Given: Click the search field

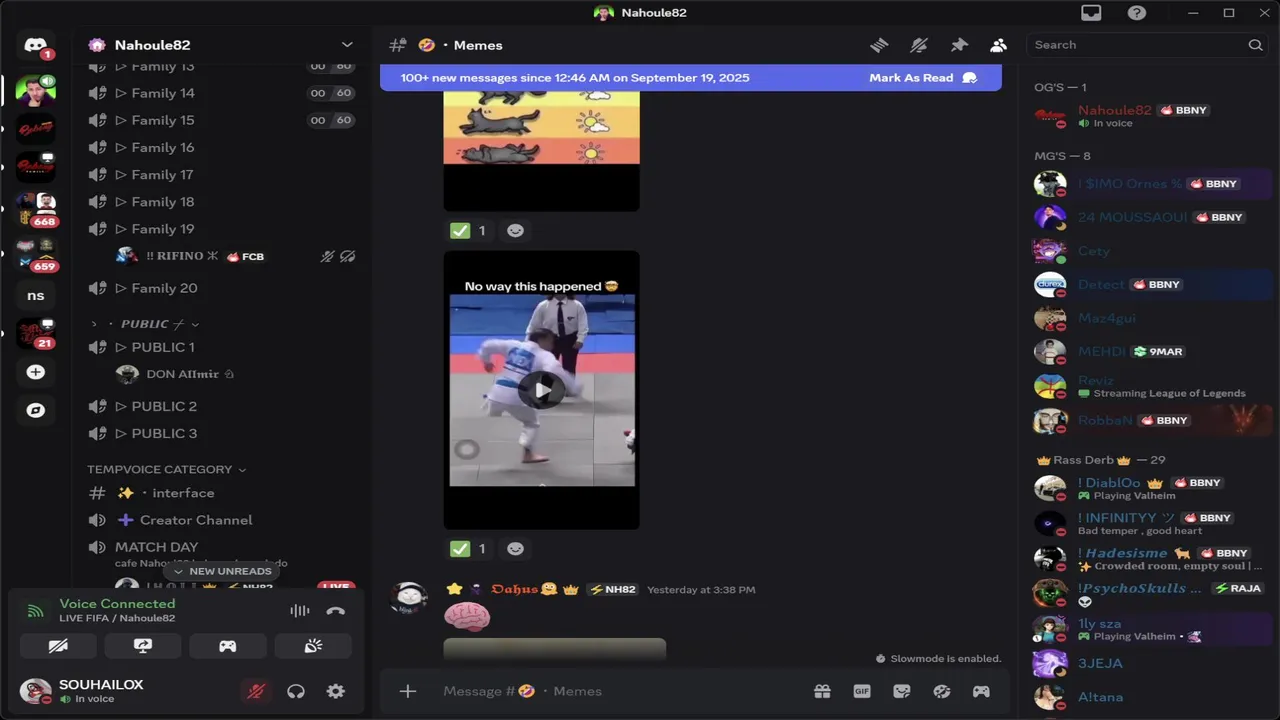Looking at the screenshot, I should pyautogui.click(x=1148, y=45).
